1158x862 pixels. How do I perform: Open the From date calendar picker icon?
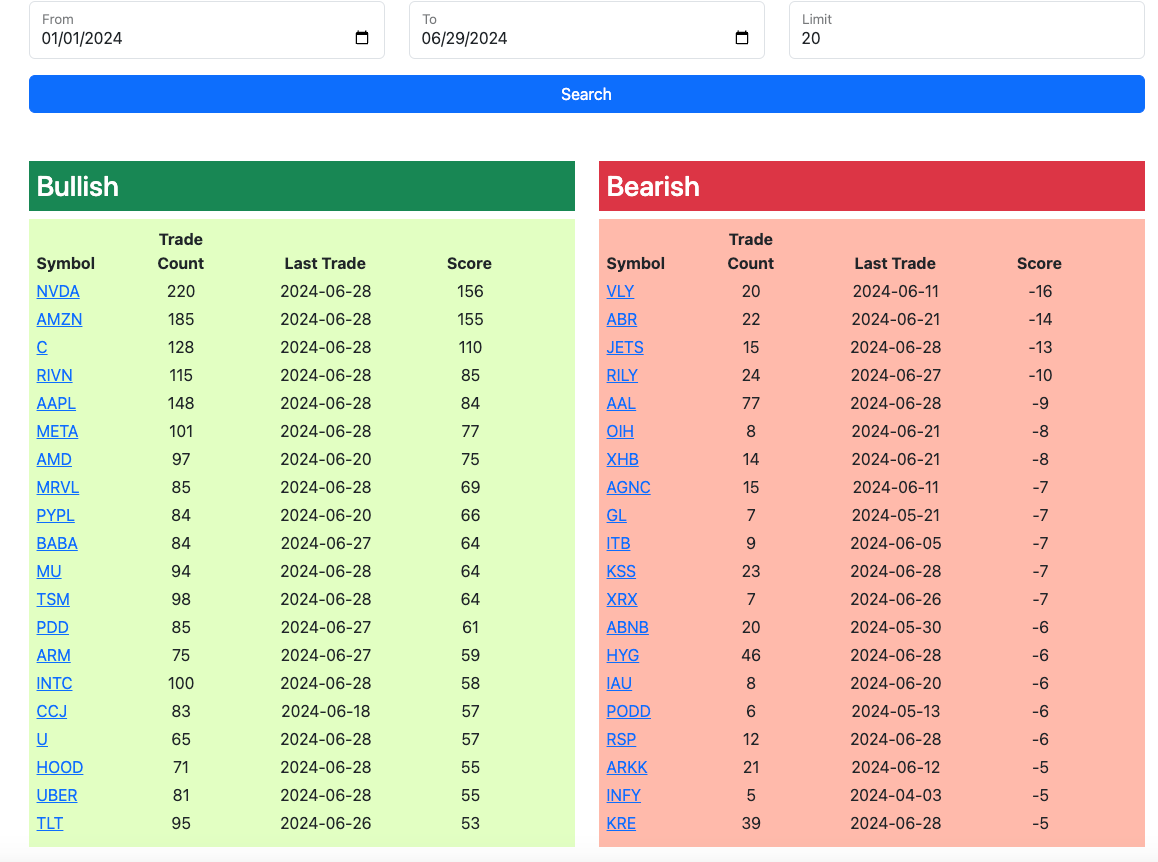(x=362, y=38)
